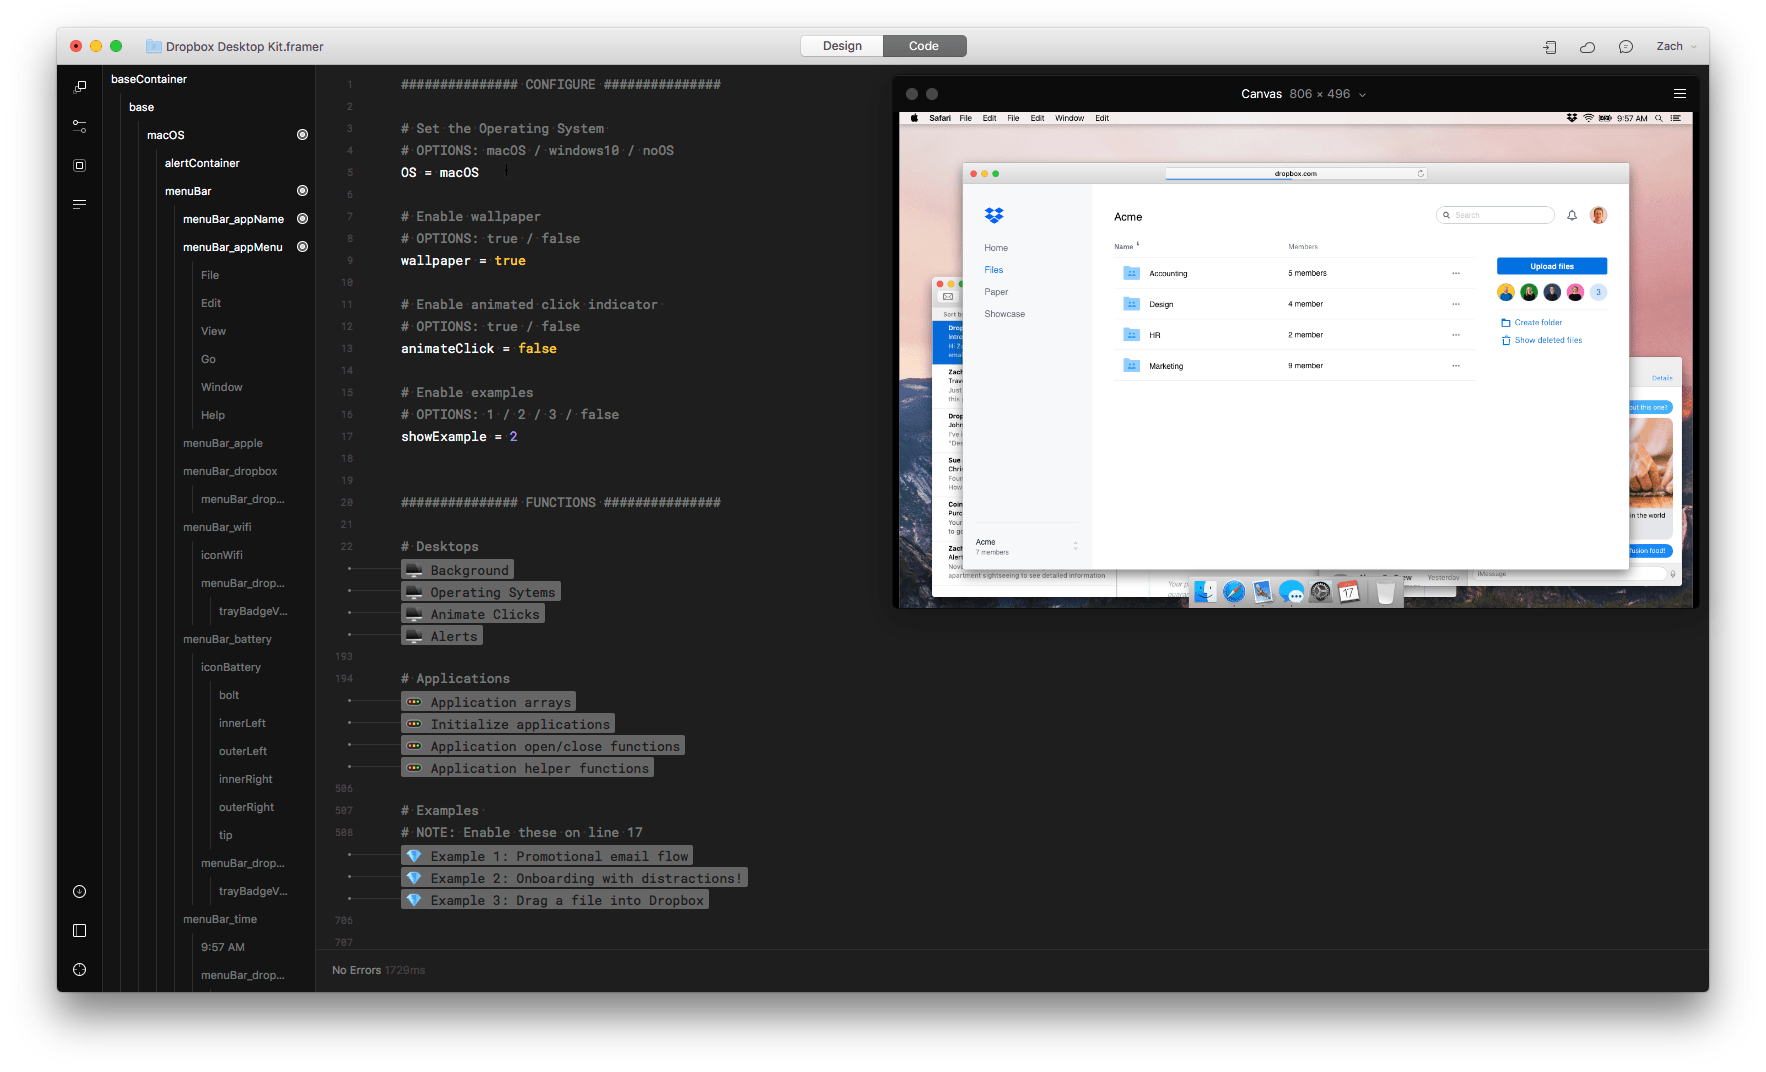The height and width of the screenshot is (1072, 1766).
Task: Switch to the Code tab
Action: pos(924,46)
